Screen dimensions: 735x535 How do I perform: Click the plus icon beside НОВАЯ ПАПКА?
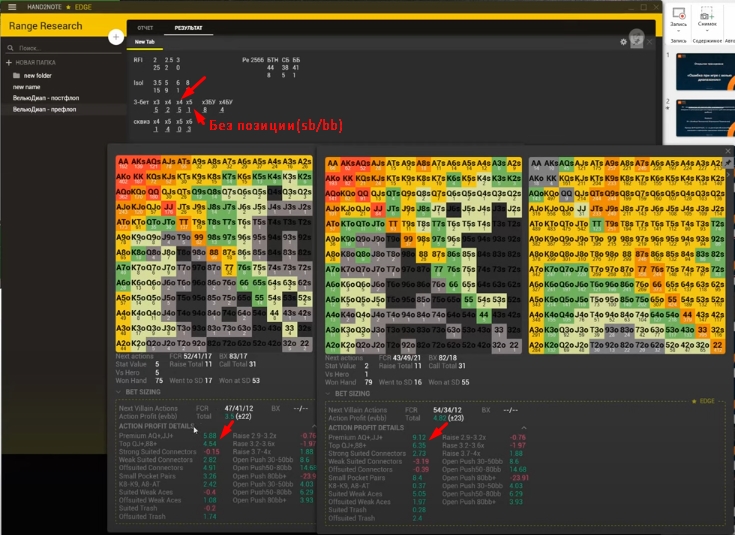(8, 62)
